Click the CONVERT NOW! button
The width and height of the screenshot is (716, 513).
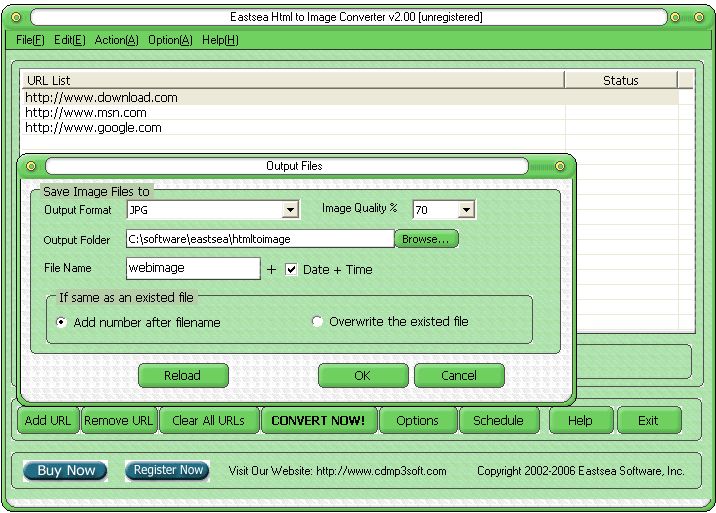tap(319, 420)
